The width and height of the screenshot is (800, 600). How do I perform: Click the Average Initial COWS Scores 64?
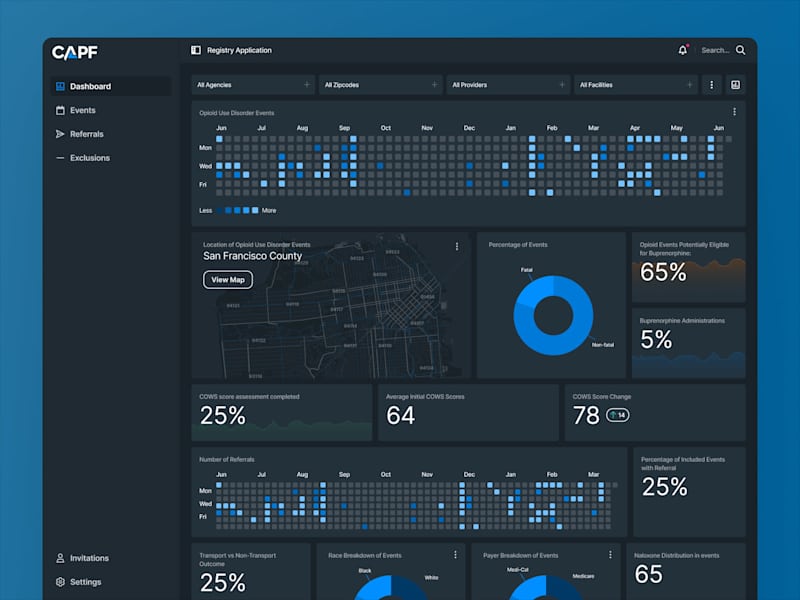[401, 415]
